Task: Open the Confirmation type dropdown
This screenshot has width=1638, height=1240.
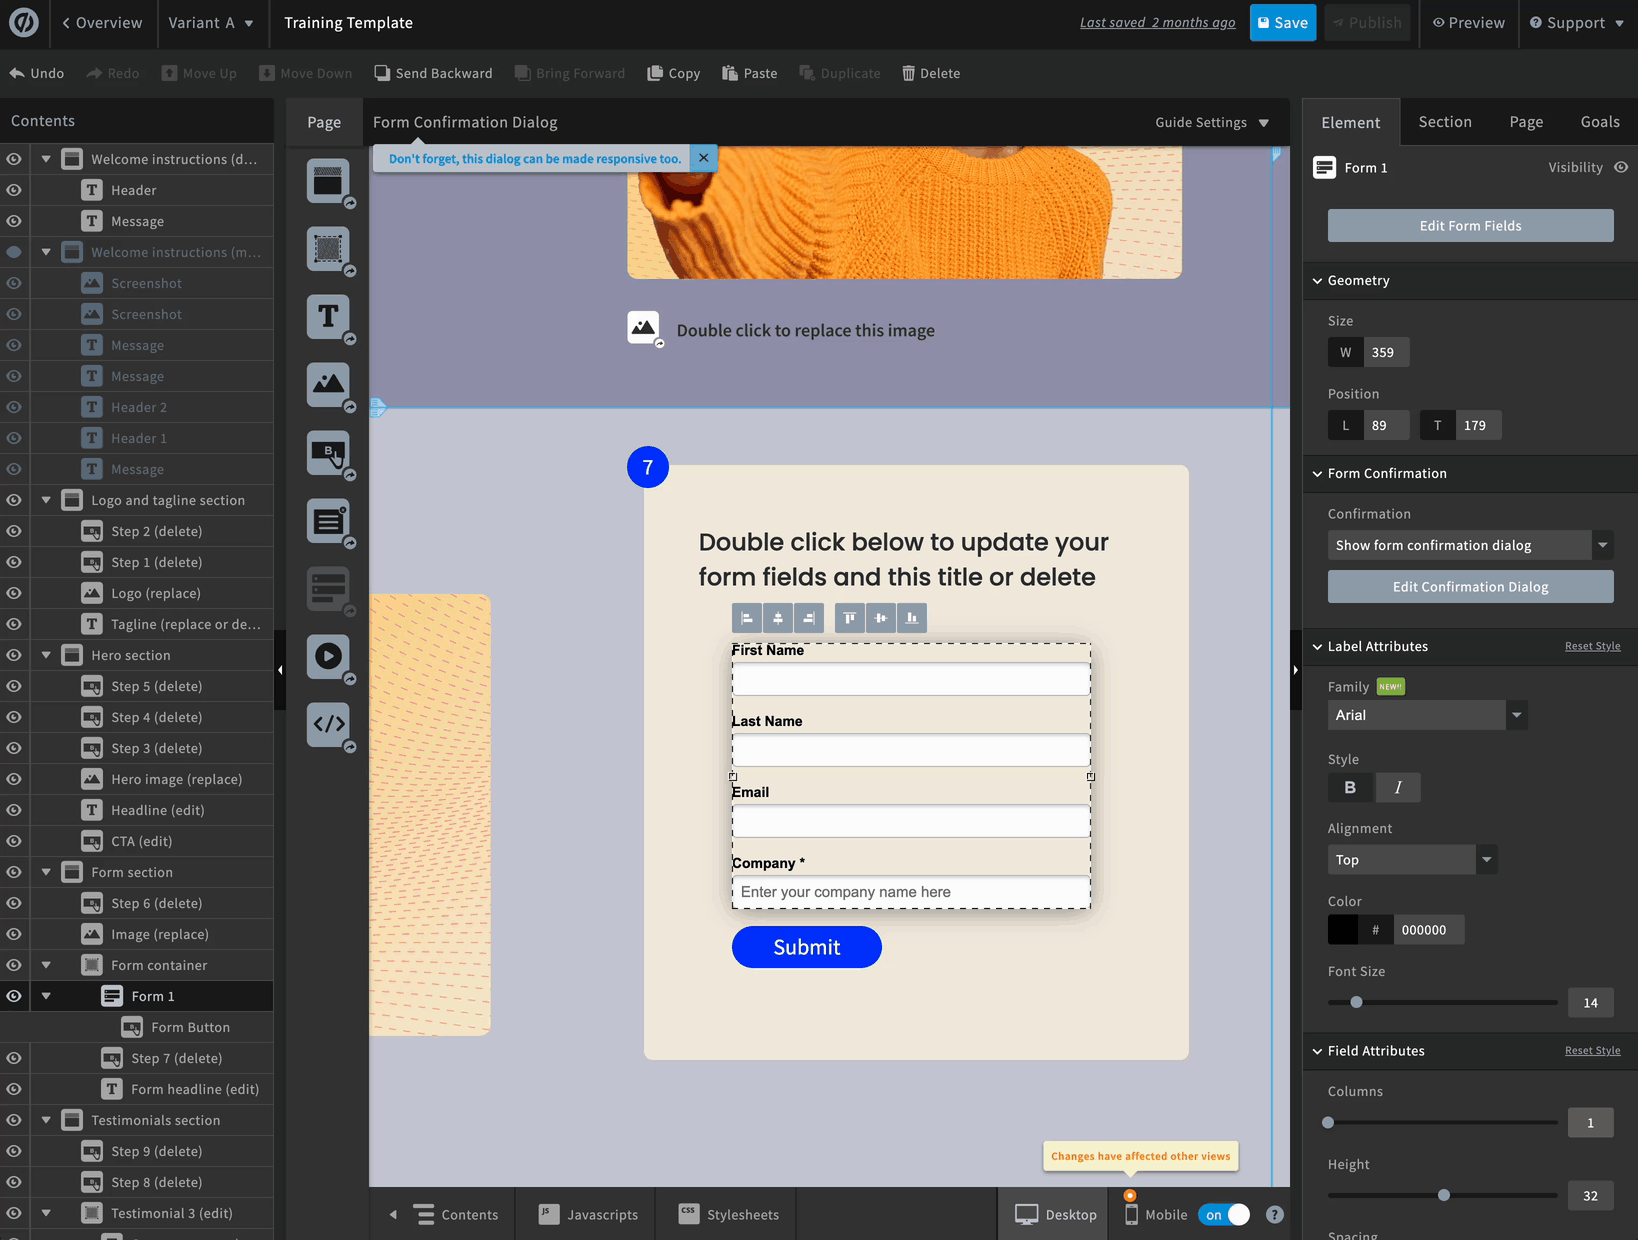Action: (1470, 545)
